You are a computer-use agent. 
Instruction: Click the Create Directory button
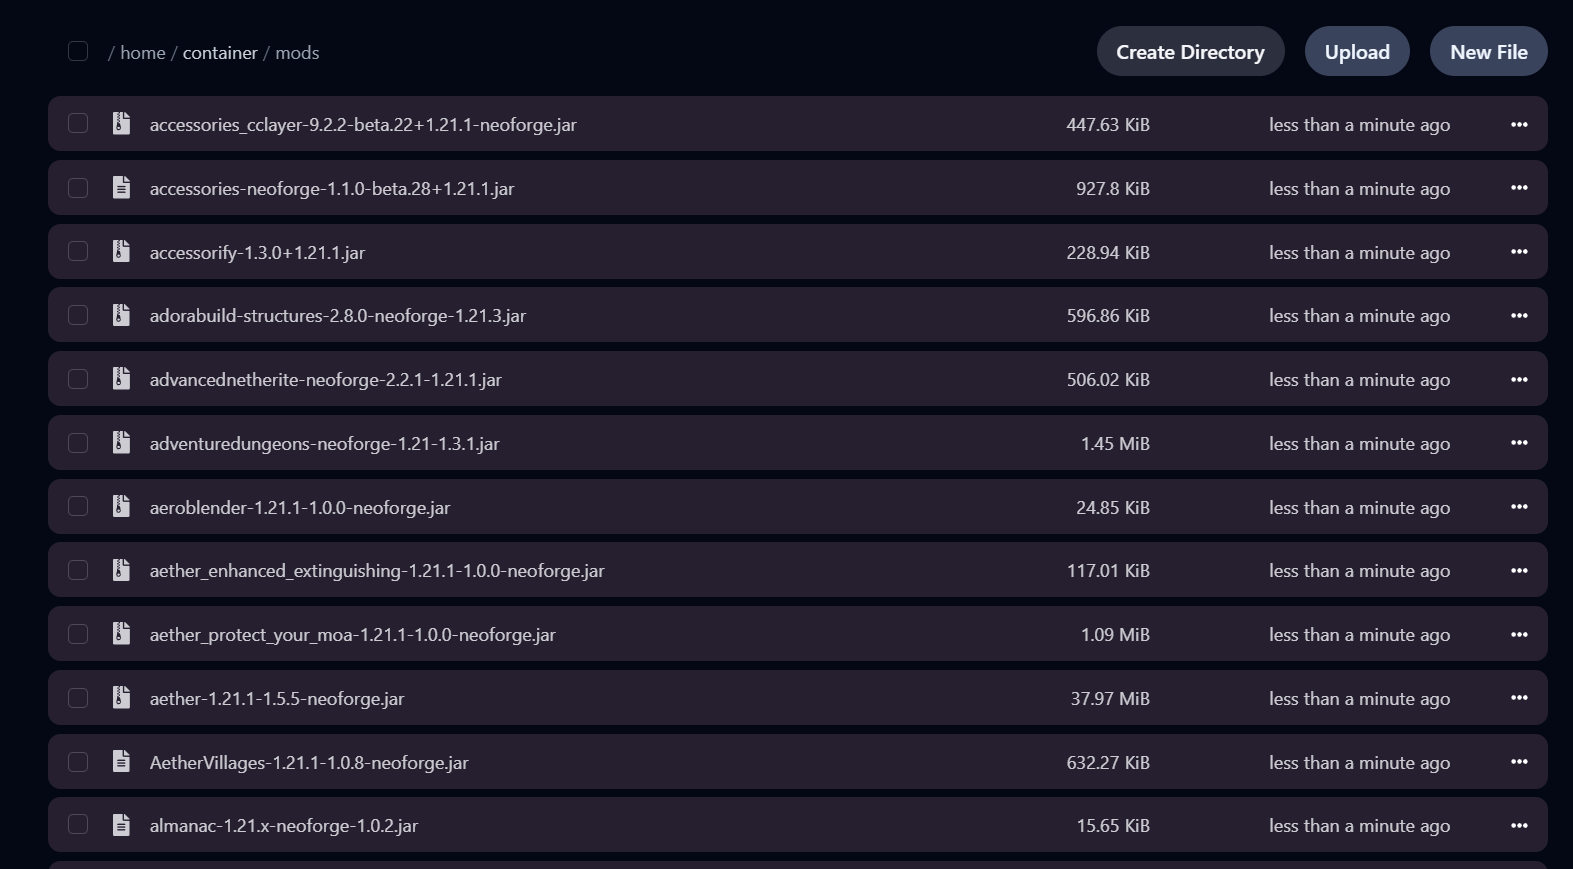click(1190, 52)
